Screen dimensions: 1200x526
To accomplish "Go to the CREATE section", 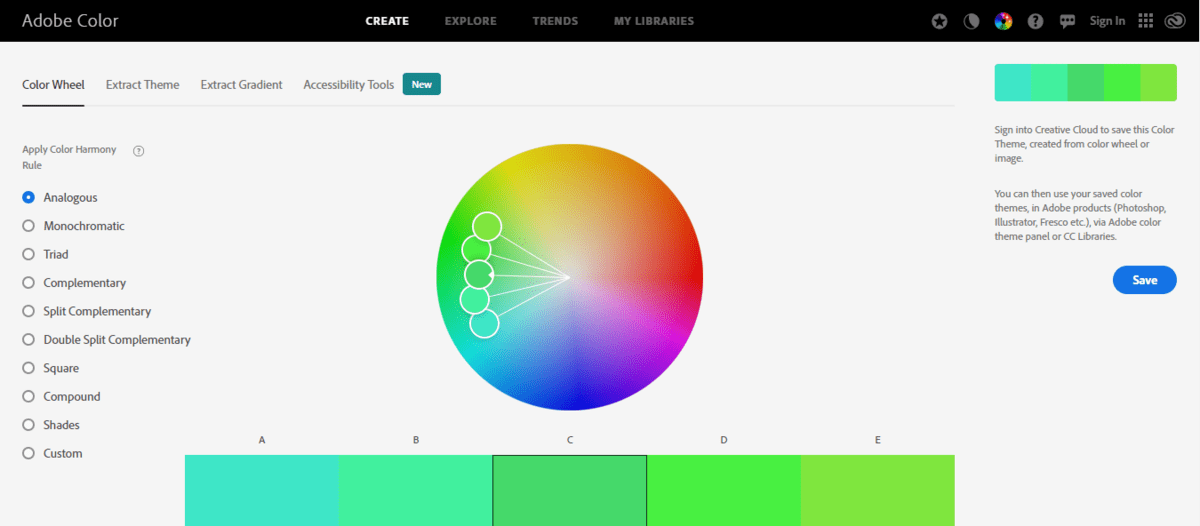I will (x=387, y=21).
